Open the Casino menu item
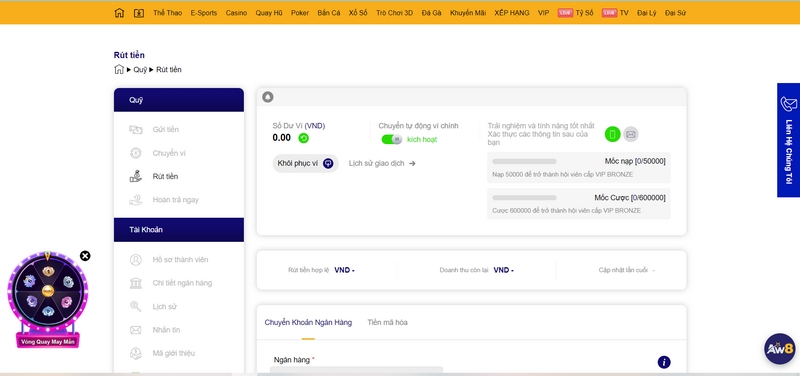The image size is (800, 376). [x=236, y=13]
